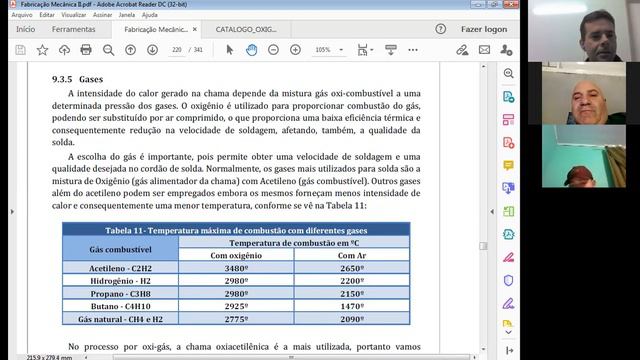Open search tool in right pane
The width and height of the screenshot is (640, 360).
(x=508, y=73)
